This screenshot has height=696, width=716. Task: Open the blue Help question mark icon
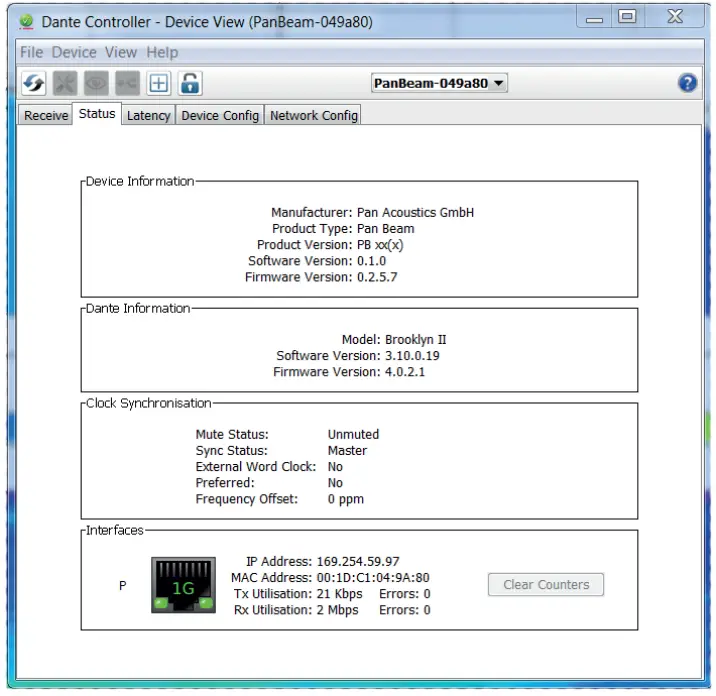point(687,83)
